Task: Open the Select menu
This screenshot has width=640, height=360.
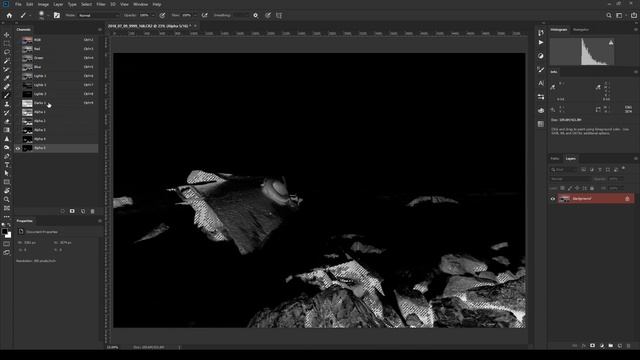Action: point(86,4)
